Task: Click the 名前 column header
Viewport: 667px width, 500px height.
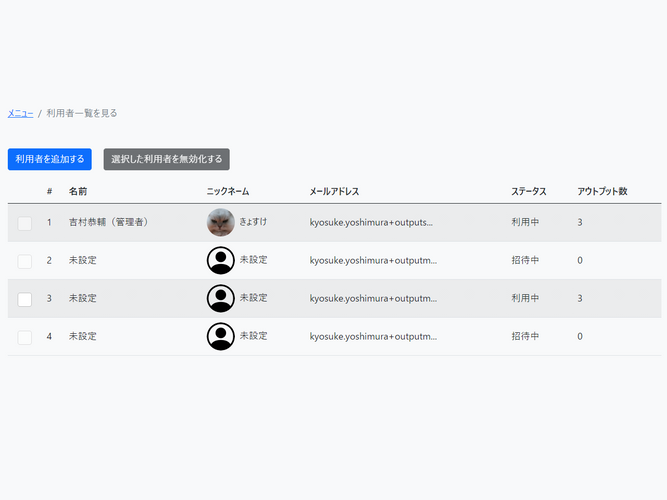Action: pos(78,191)
